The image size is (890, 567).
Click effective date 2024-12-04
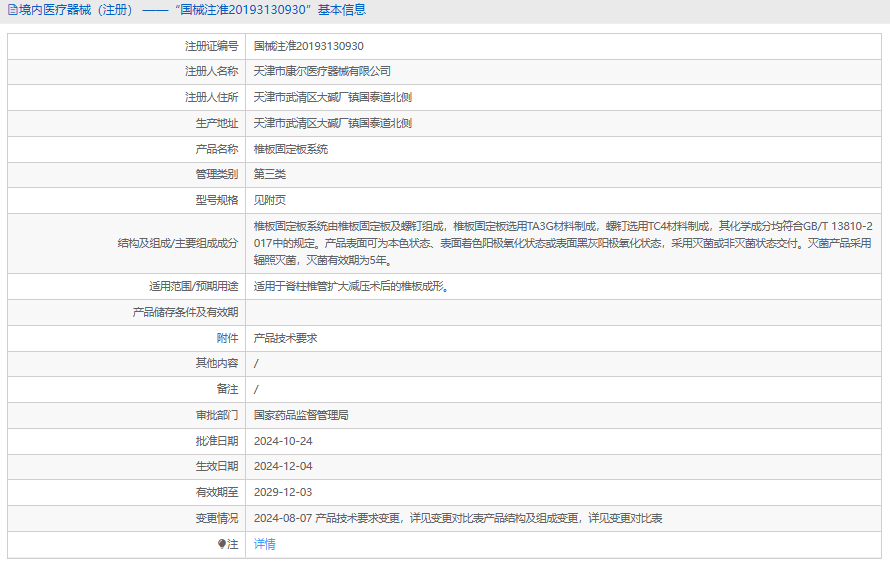coord(283,466)
